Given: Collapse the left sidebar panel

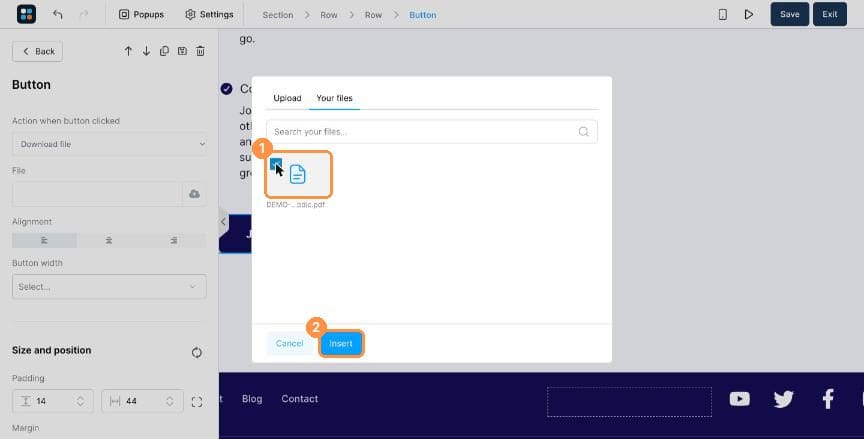Looking at the screenshot, I should point(223,222).
